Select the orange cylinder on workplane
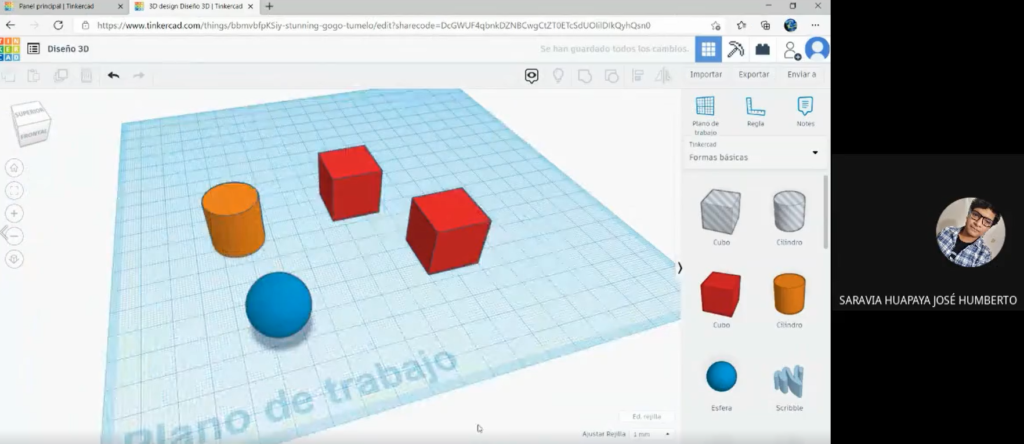This screenshot has width=1024, height=444. [232, 220]
